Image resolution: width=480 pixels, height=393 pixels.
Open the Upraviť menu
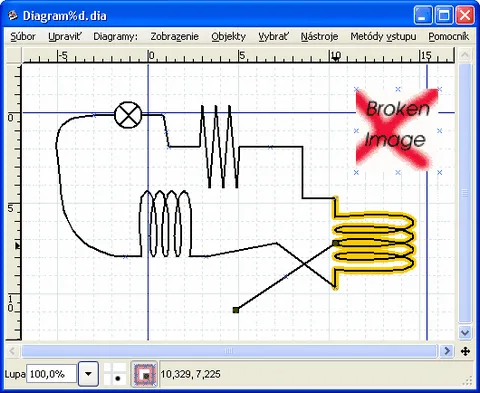click(x=64, y=37)
